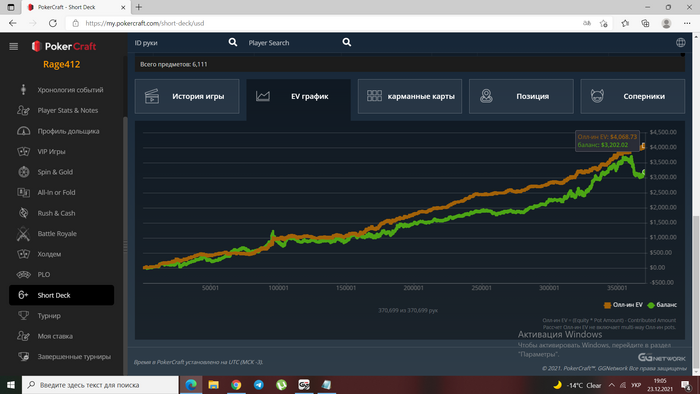This screenshot has height=394, width=700.
Task: Click the browser address bar URL
Action: click(x=145, y=23)
